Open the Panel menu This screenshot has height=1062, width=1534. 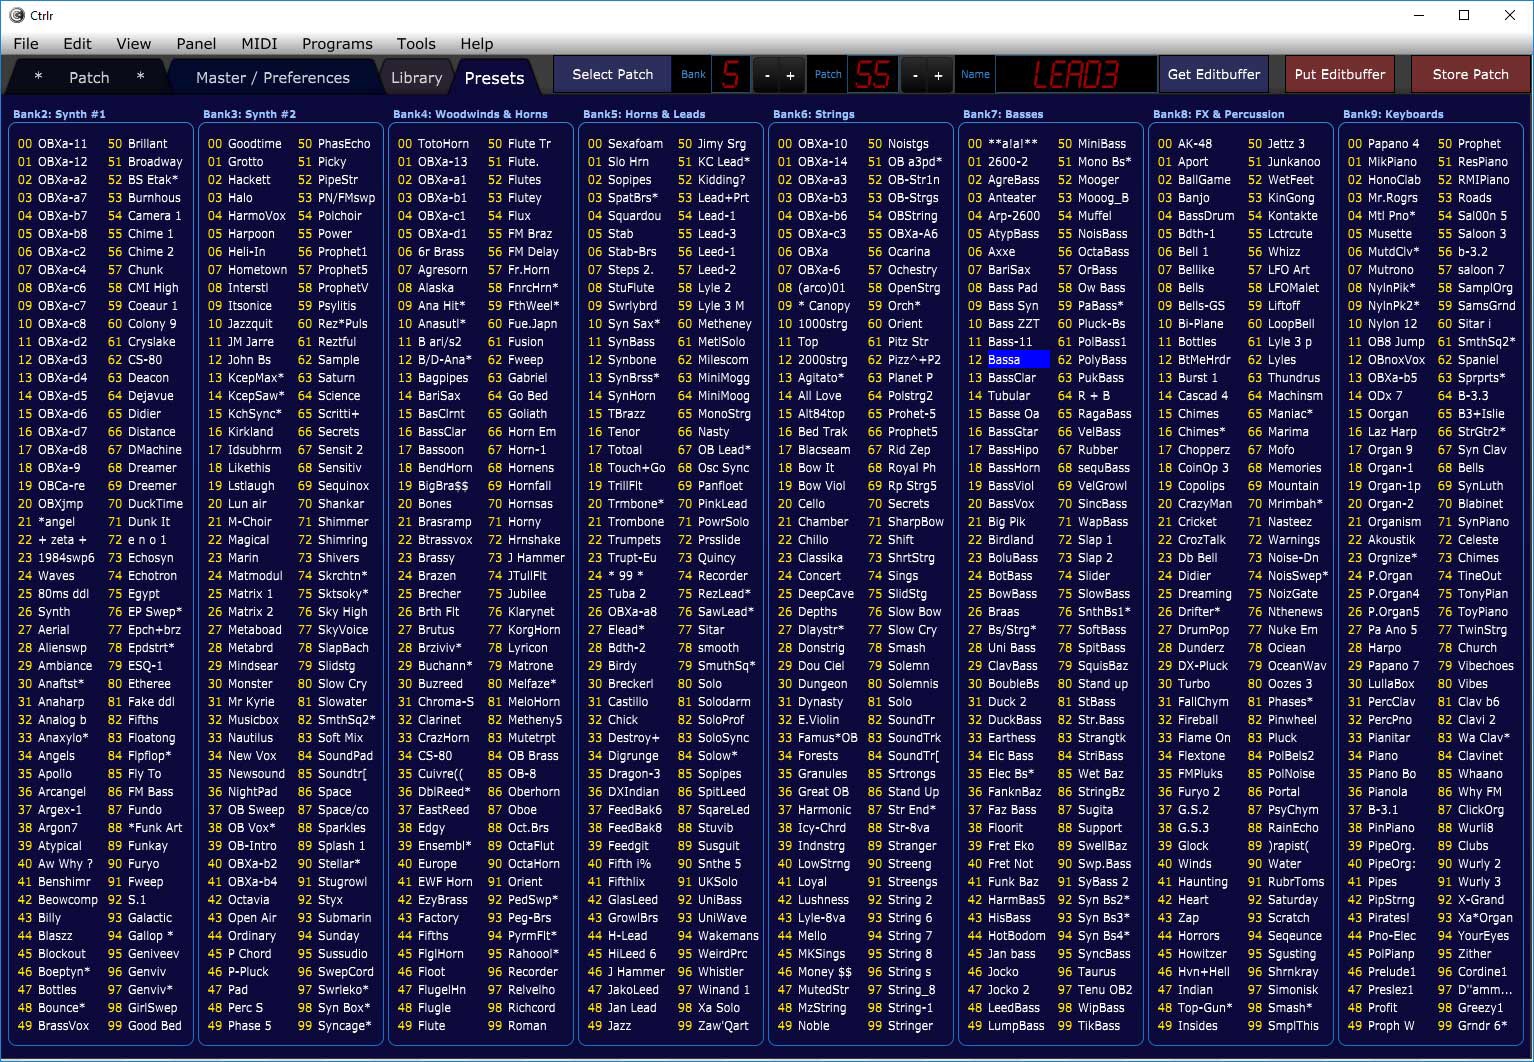(x=196, y=44)
